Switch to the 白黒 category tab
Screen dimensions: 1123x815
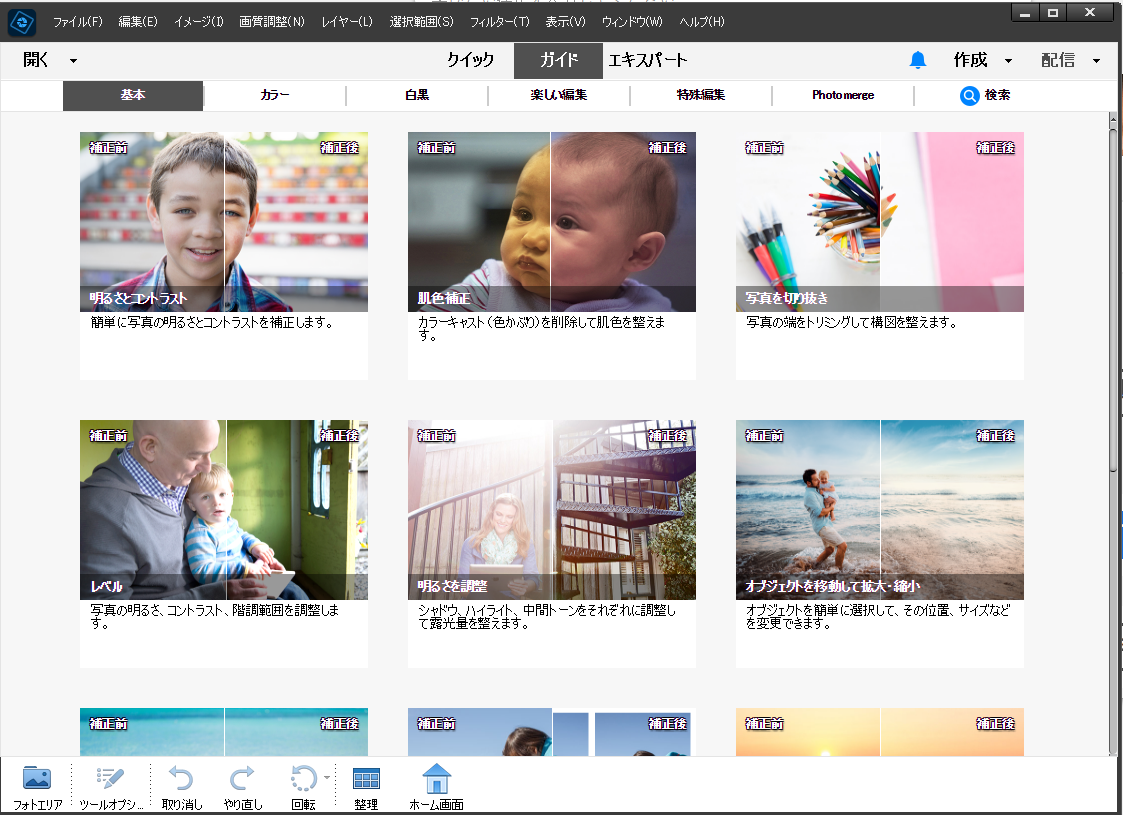tap(417, 95)
